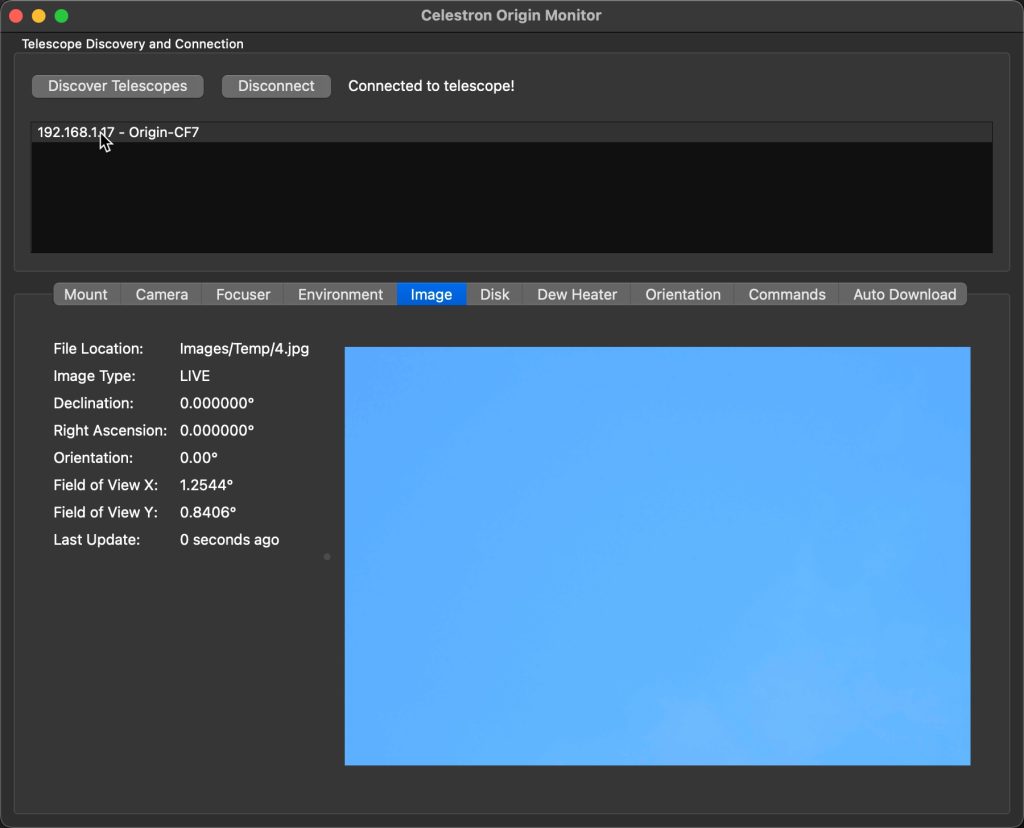The height and width of the screenshot is (828, 1024).
Task: Open the Disk tab
Action: 494,295
